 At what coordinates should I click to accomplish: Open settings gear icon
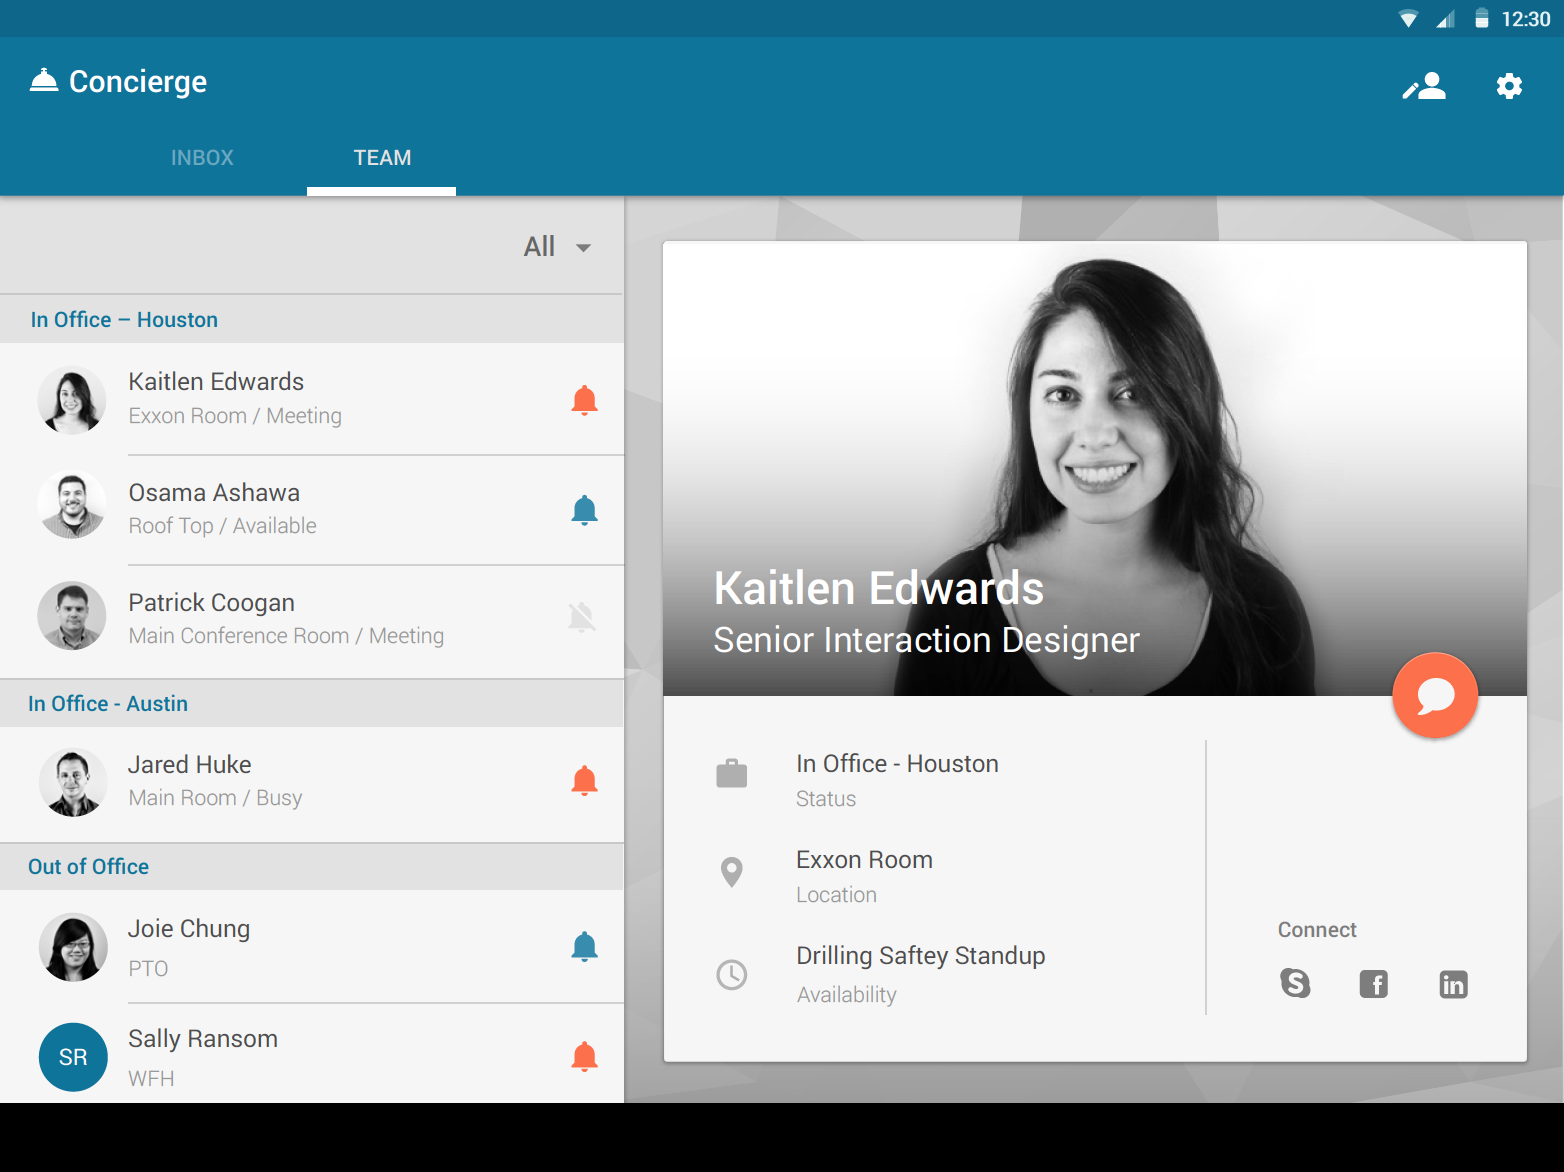pos(1509,86)
